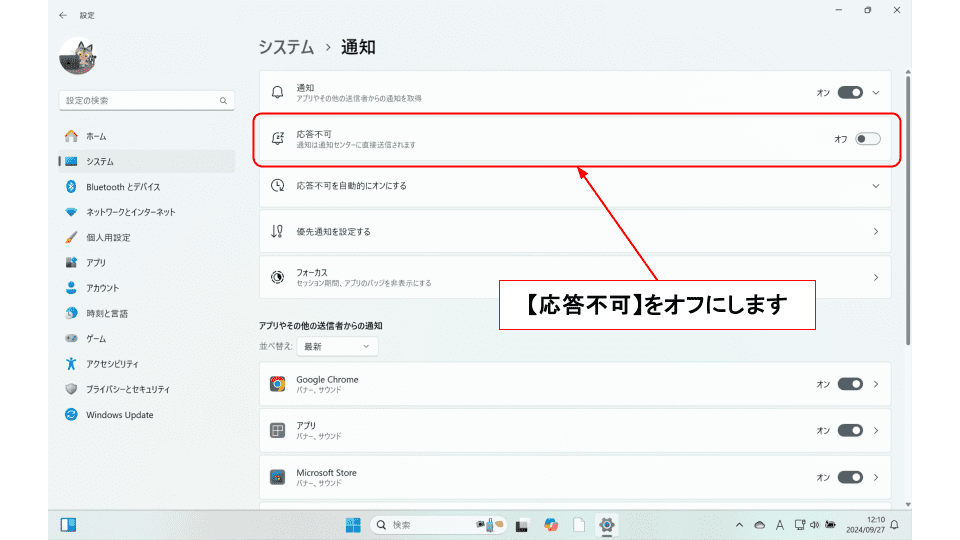Open the 並べ替え sort dropdown
The height and width of the screenshot is (540, 960).
(337, 346)
